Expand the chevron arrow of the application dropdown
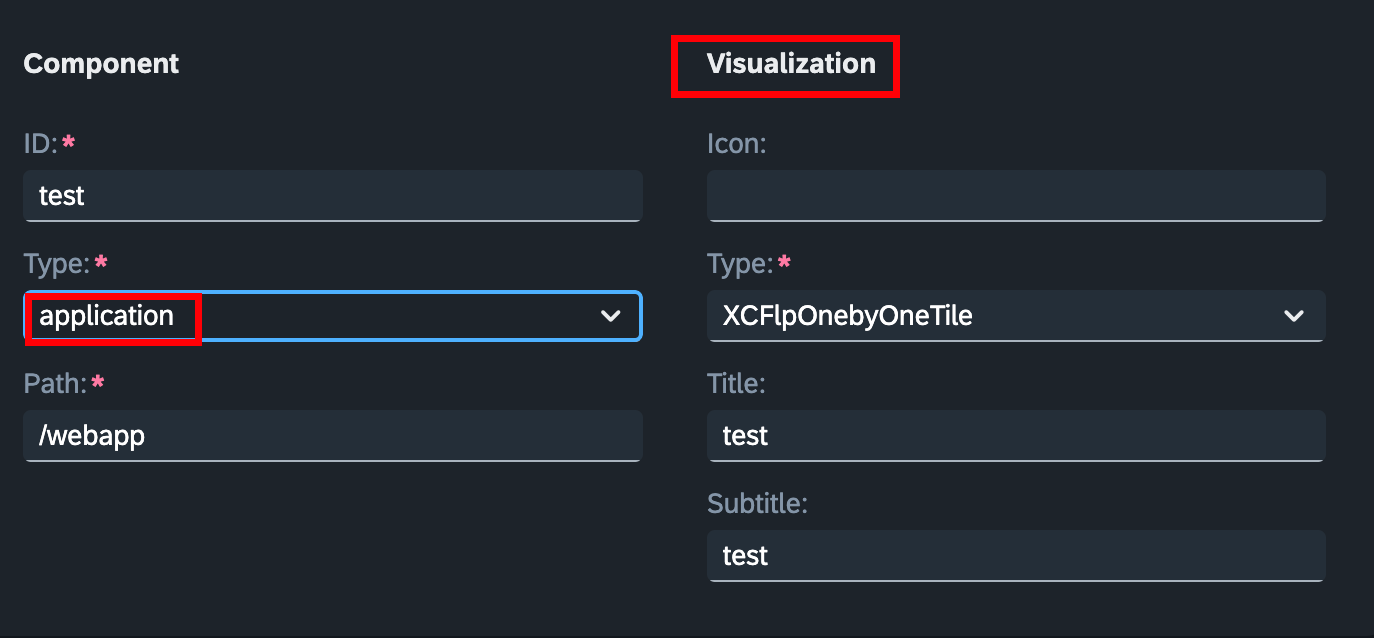The height and width of the screenshot is (638, 1374). [x=610, y=316]
